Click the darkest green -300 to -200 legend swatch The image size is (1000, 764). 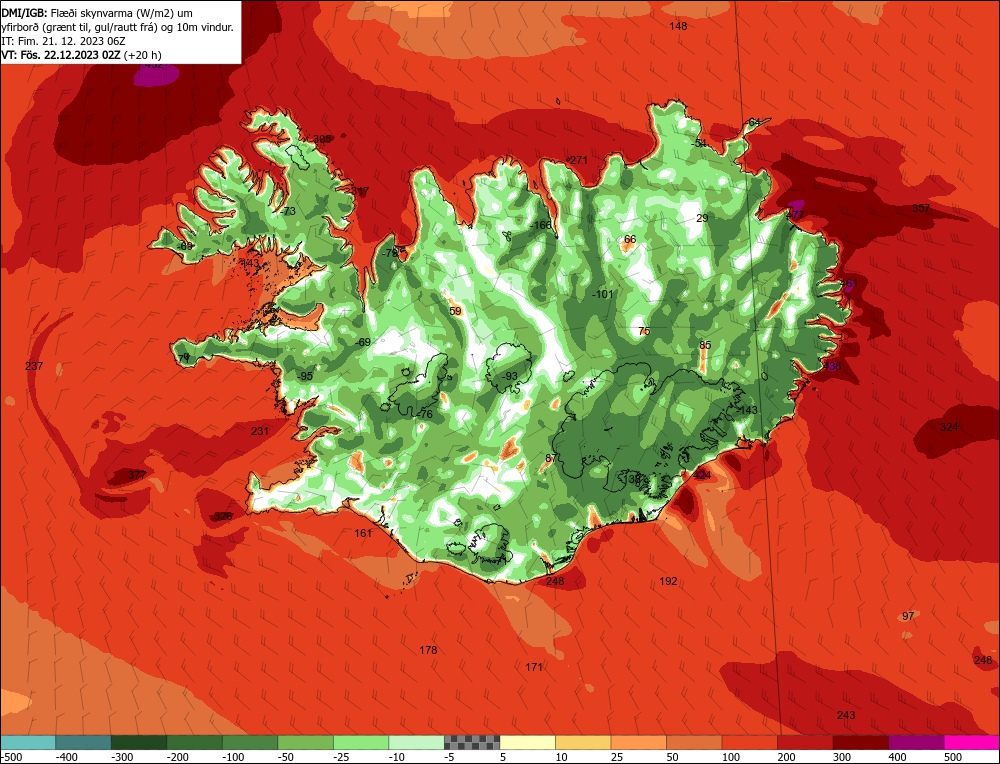[138, 742]
